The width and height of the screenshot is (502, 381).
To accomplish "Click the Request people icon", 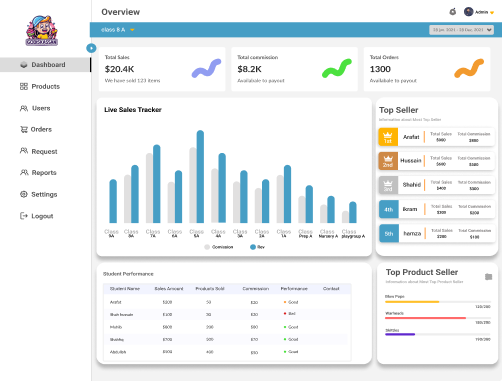I will (24, 151).
